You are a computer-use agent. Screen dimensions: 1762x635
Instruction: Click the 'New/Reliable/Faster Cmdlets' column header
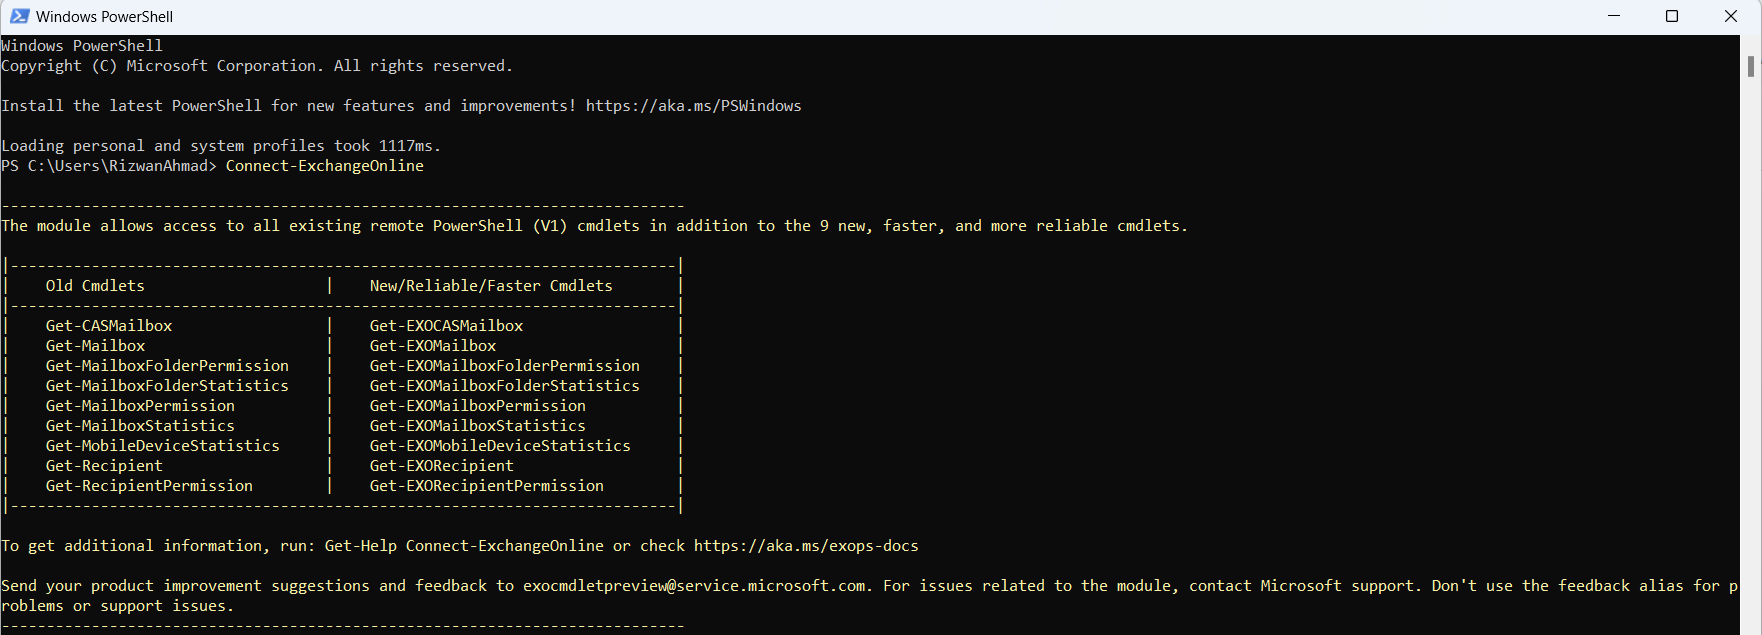point(491,286)
